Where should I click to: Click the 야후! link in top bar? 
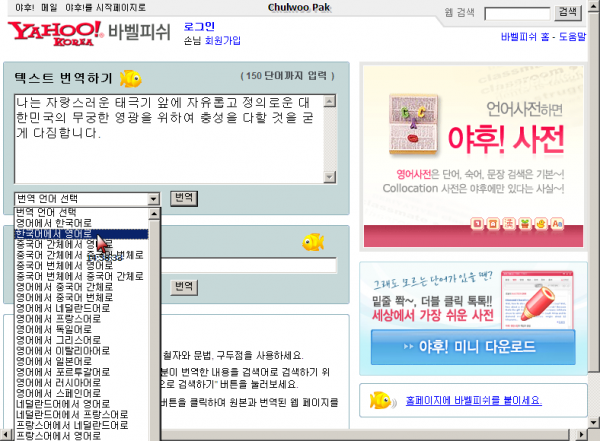[25, 7]
